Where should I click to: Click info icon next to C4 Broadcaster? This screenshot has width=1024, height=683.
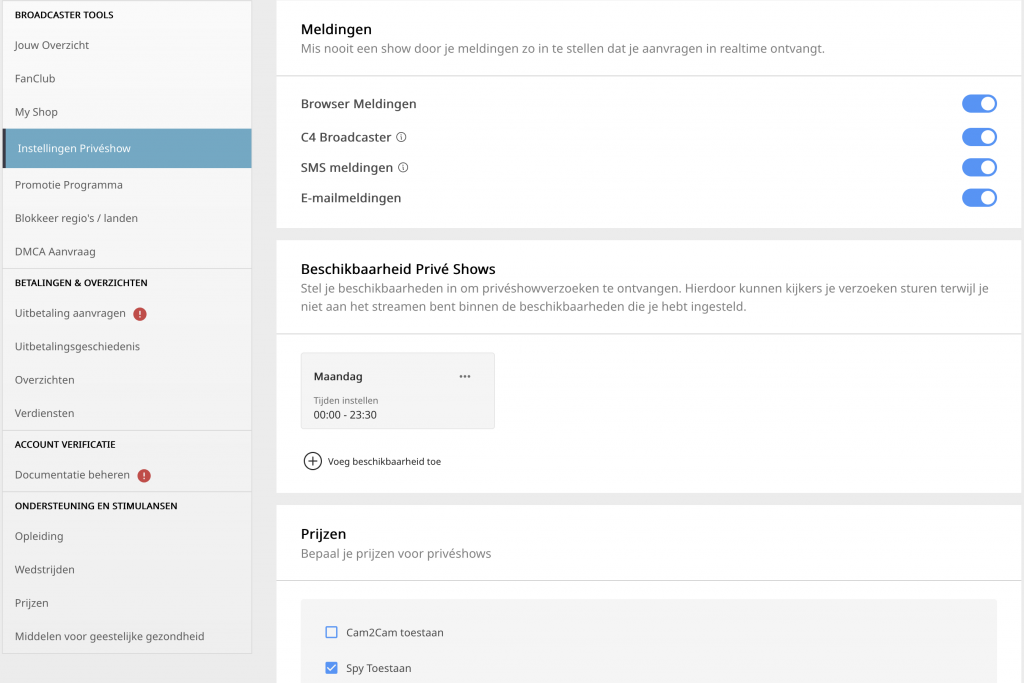[401, 138]
